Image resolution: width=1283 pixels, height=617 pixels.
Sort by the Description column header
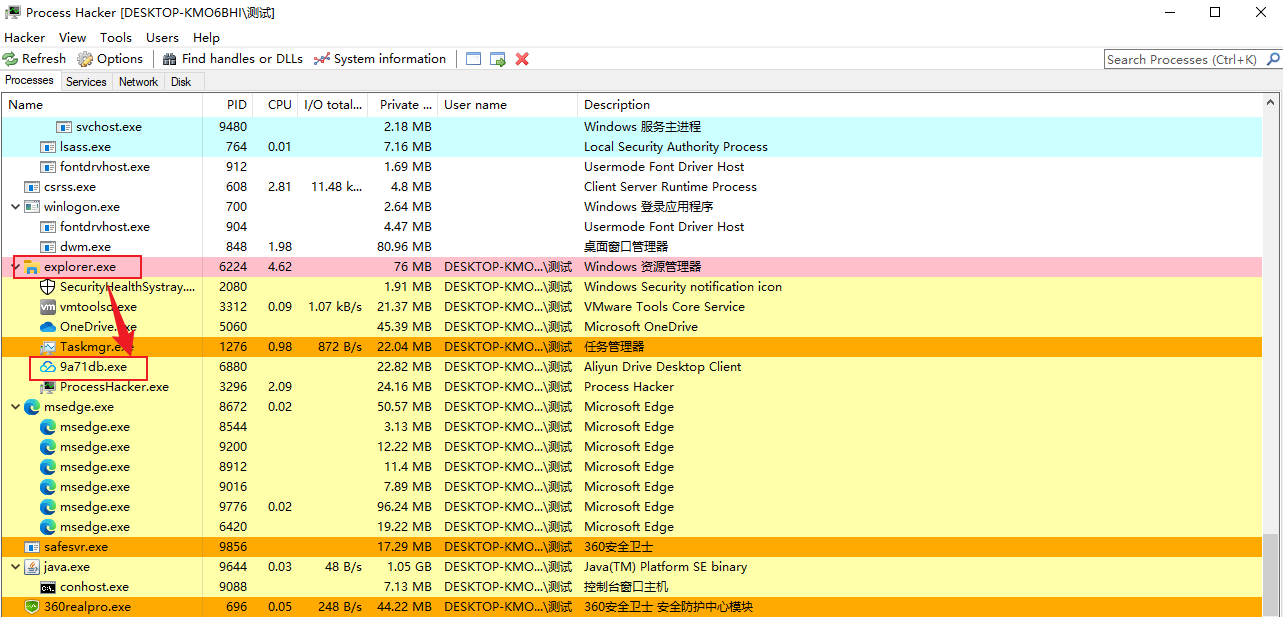click(617, 105)
